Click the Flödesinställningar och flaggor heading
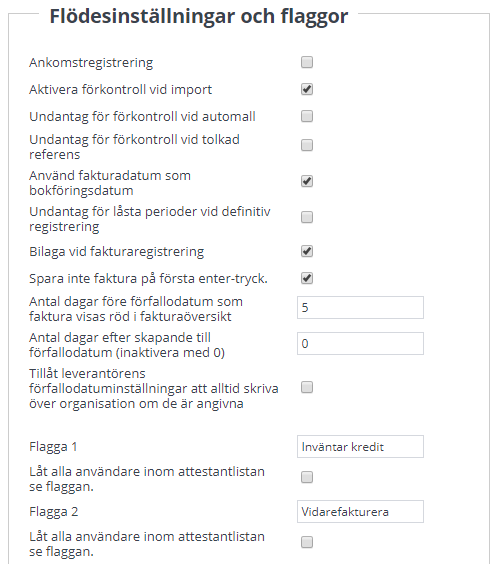Screen dimensions: 499x564 coord(199,17)
